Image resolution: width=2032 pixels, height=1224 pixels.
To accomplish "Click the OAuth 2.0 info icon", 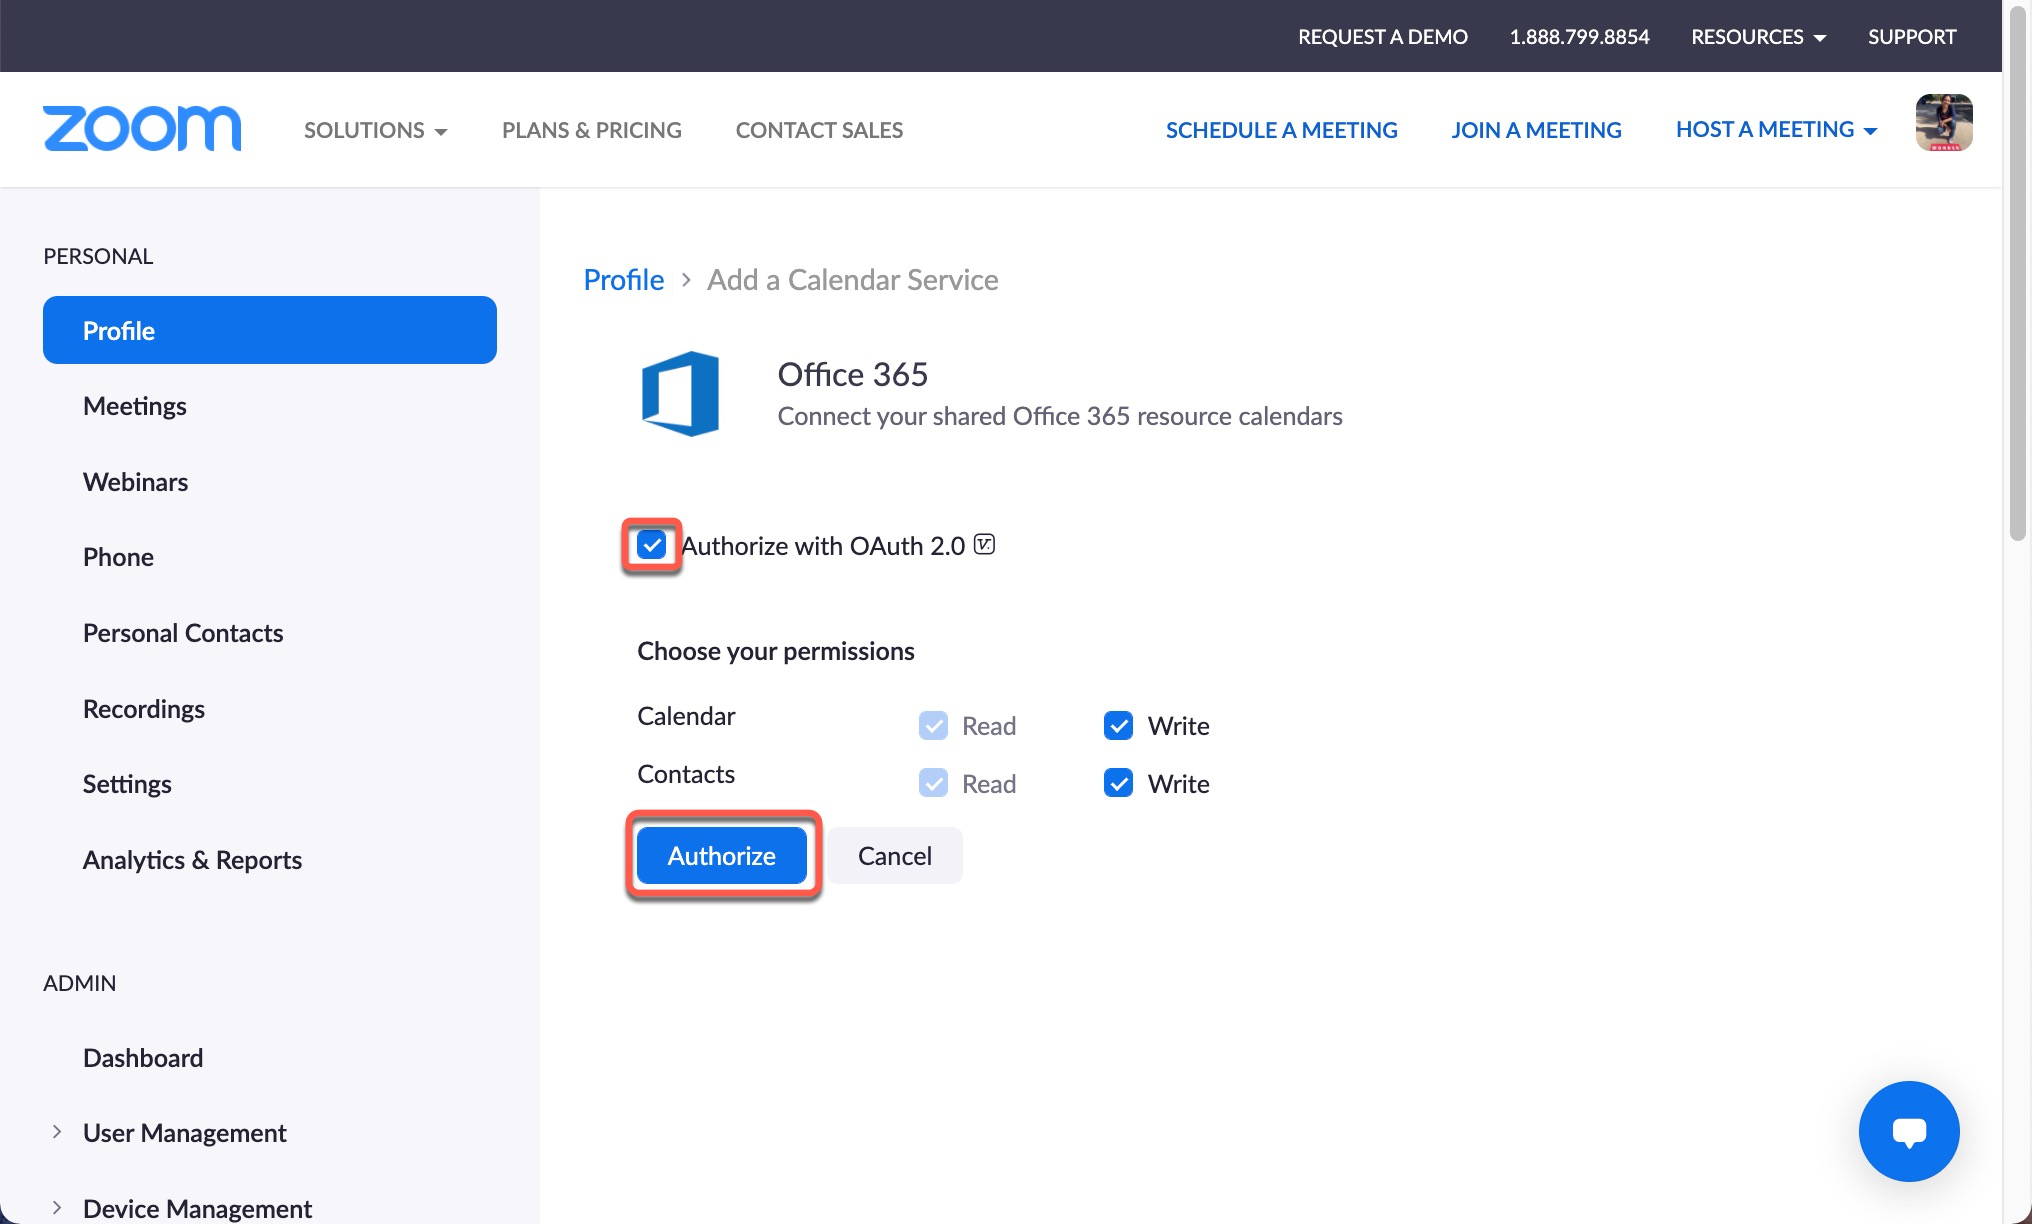I will tap(984, 545).
